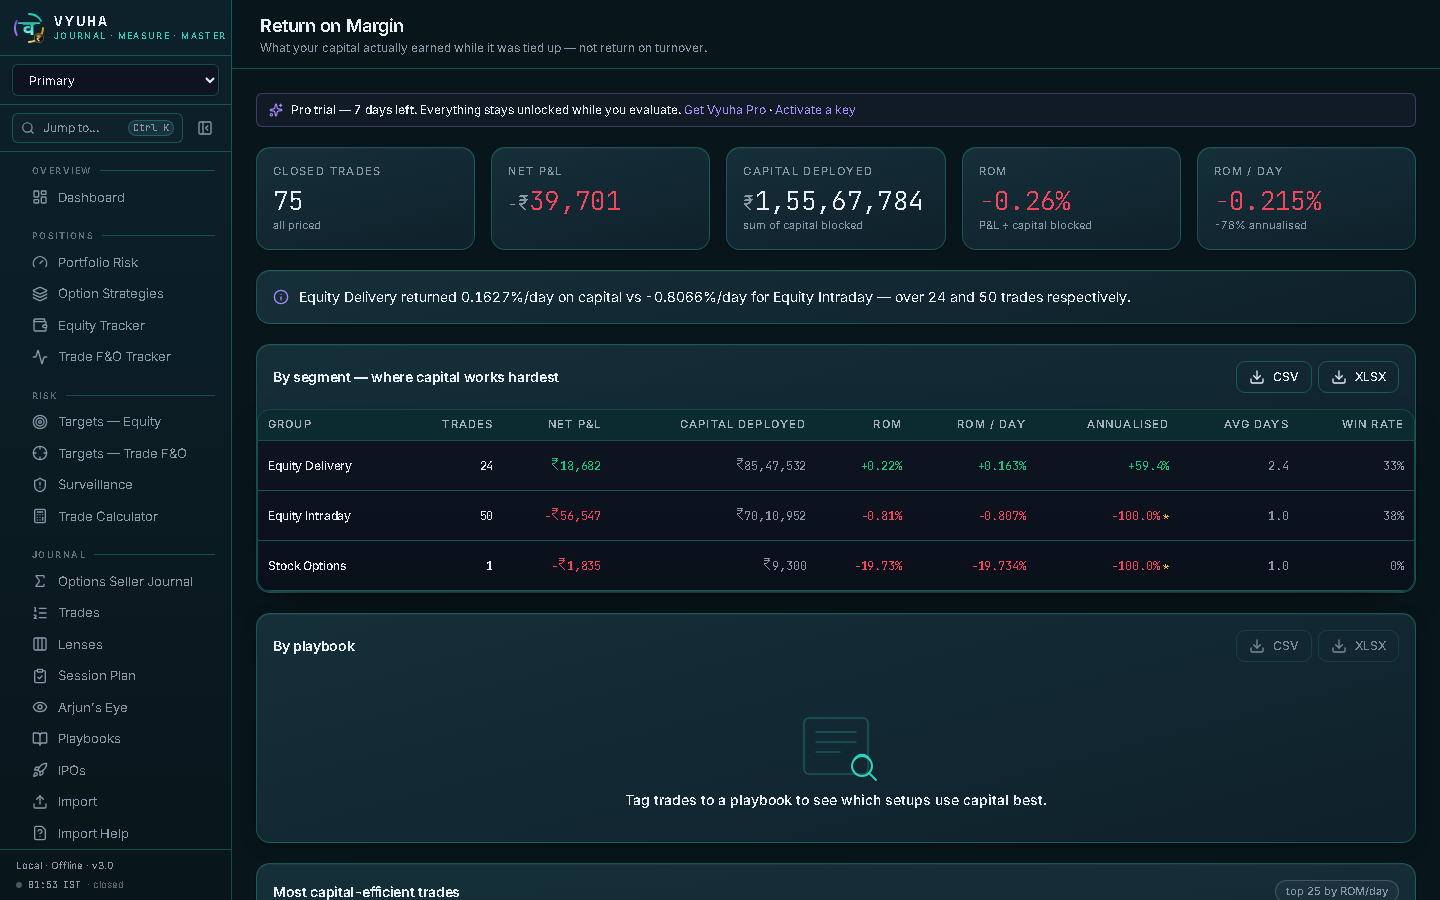Viewport: 1440px width, 900px height.
Task: Click the Targets — Trade F&O crosshair icon
Action: (40, 454)
